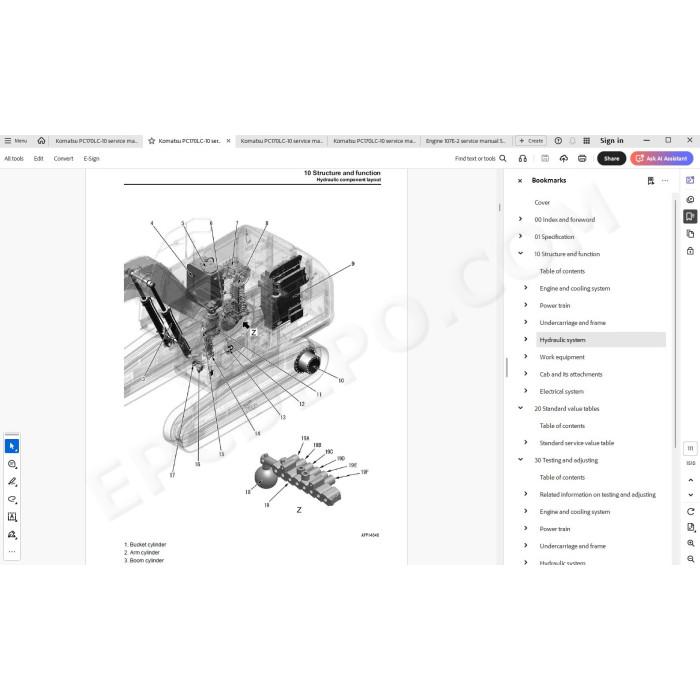Screen dimensions: 700x700
Task: Select the sign/stamp tool
Action: coord(12,534)
